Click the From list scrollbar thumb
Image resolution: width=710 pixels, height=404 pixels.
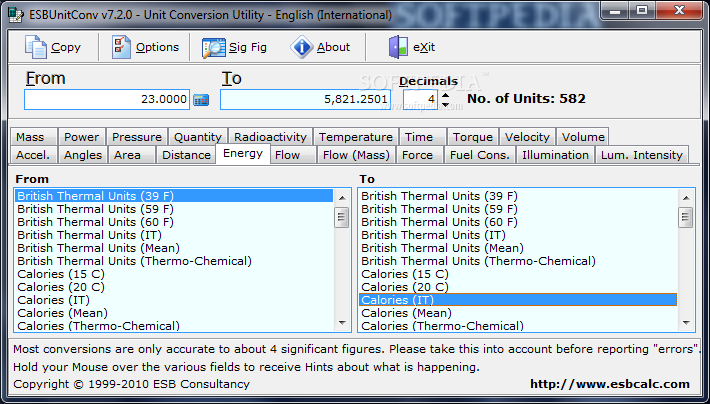click(x=342, y=218)
